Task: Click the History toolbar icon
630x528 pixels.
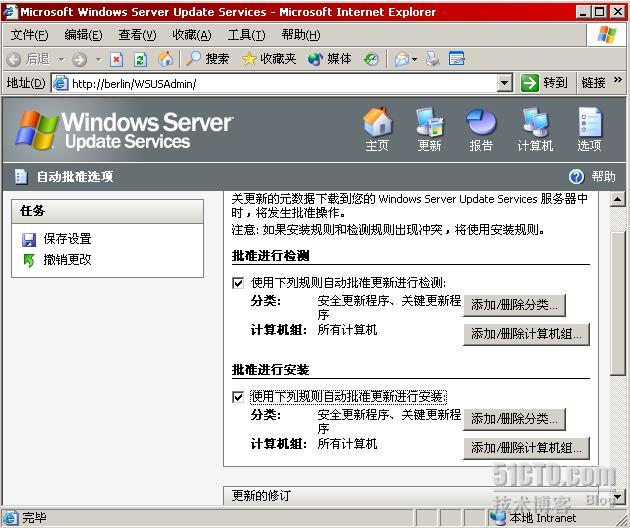Action: point(371,59)
